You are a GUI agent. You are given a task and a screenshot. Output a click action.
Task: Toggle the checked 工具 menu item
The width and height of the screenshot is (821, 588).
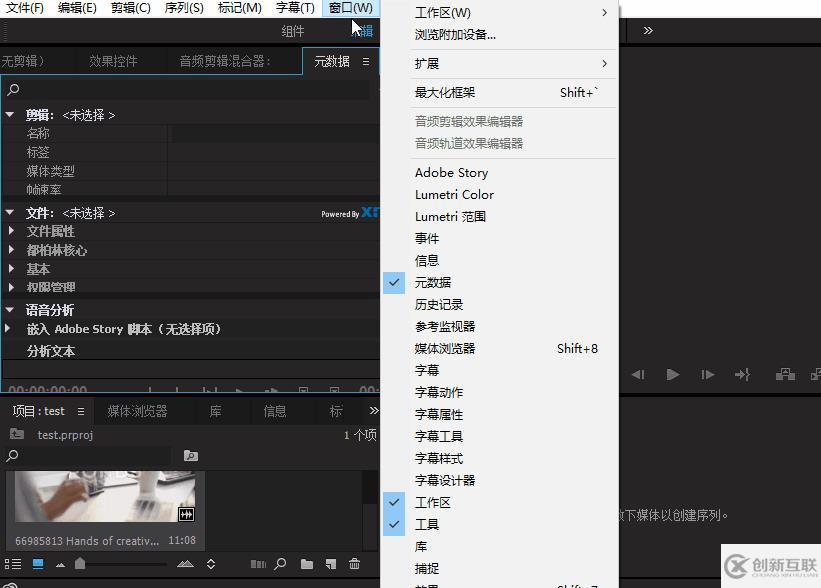(x=501, y=525)
